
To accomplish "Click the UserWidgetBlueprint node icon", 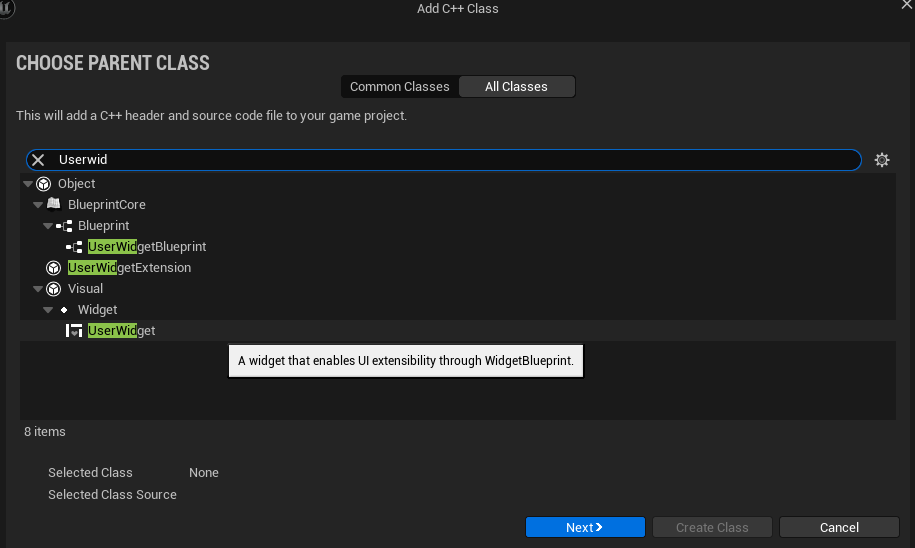I will click(x=74, y=247).
